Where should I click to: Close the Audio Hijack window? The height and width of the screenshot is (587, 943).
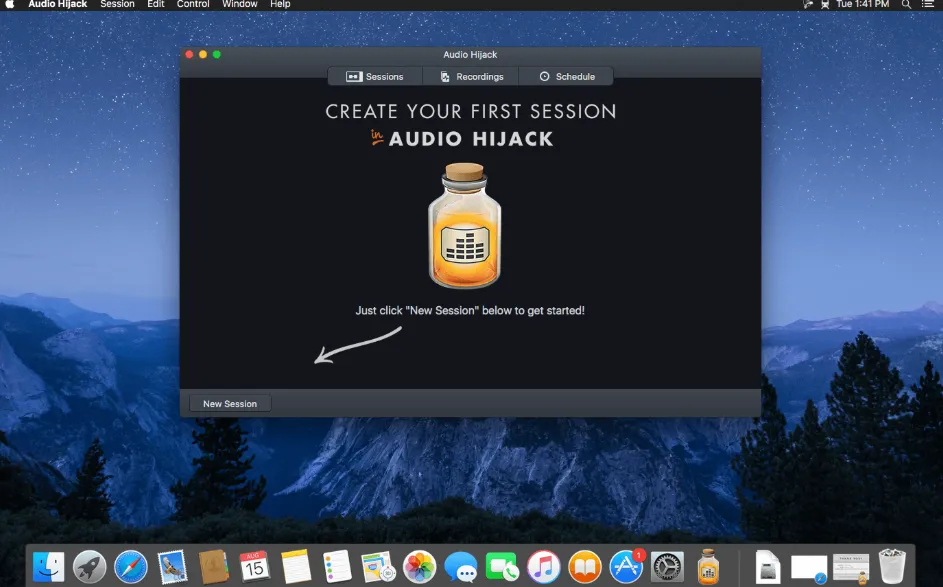tap(189, 54)
